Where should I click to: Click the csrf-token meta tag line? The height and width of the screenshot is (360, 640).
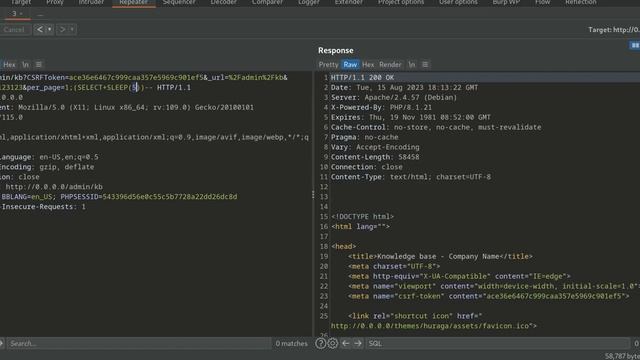489,296
